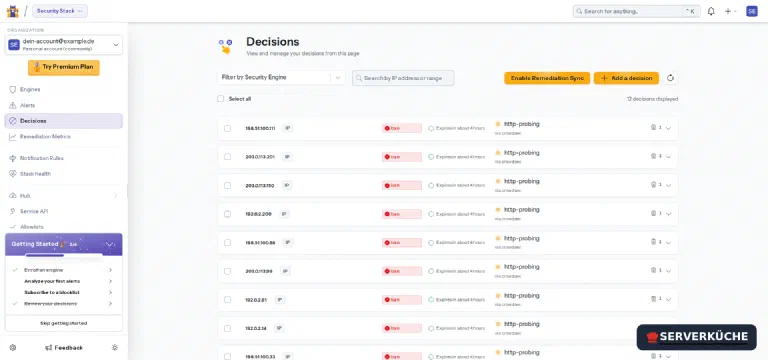Open the CrowdSec logo home link
This screenshot has height=360, width=768.
pyautogui.click(x=12, y=11)
